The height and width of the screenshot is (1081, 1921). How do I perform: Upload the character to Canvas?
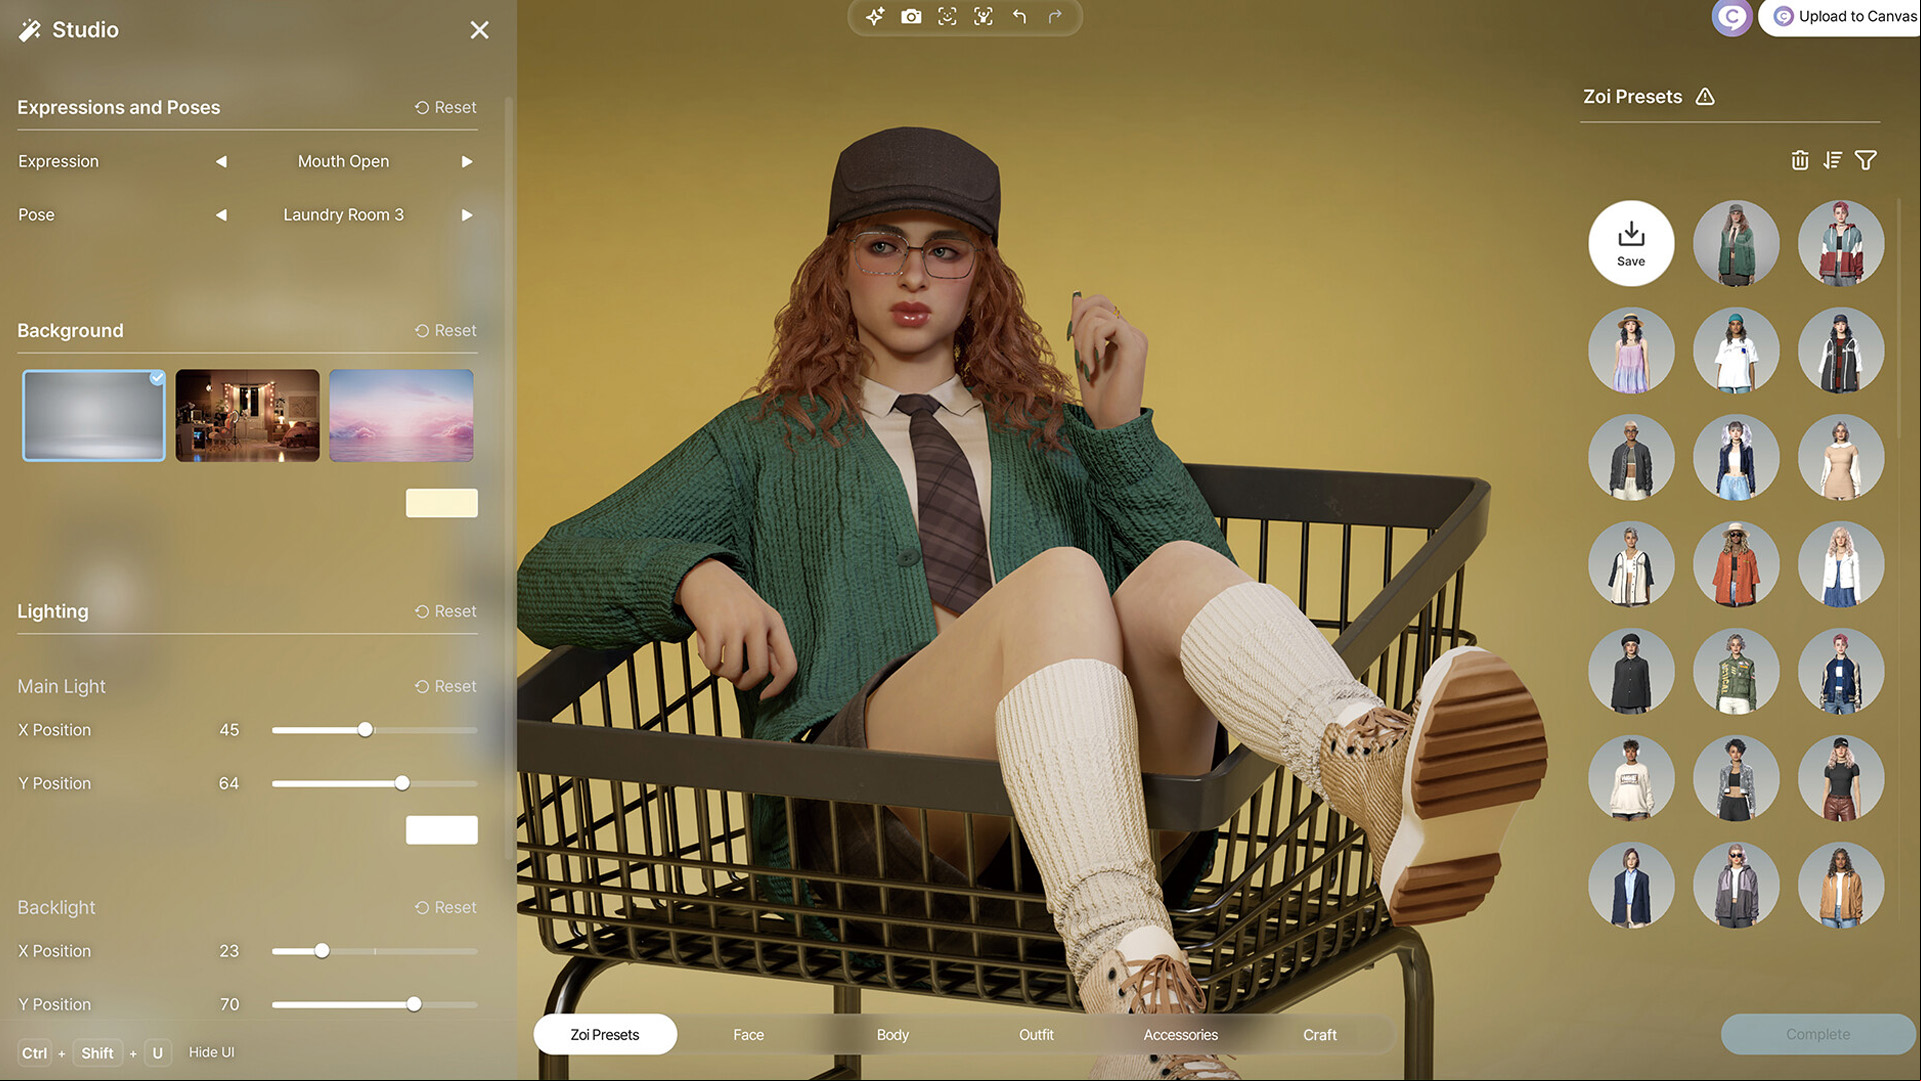click(x=1843, y=17)
